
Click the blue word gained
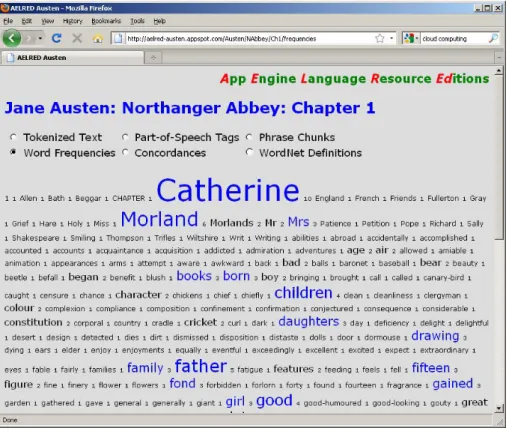[452, 384]
